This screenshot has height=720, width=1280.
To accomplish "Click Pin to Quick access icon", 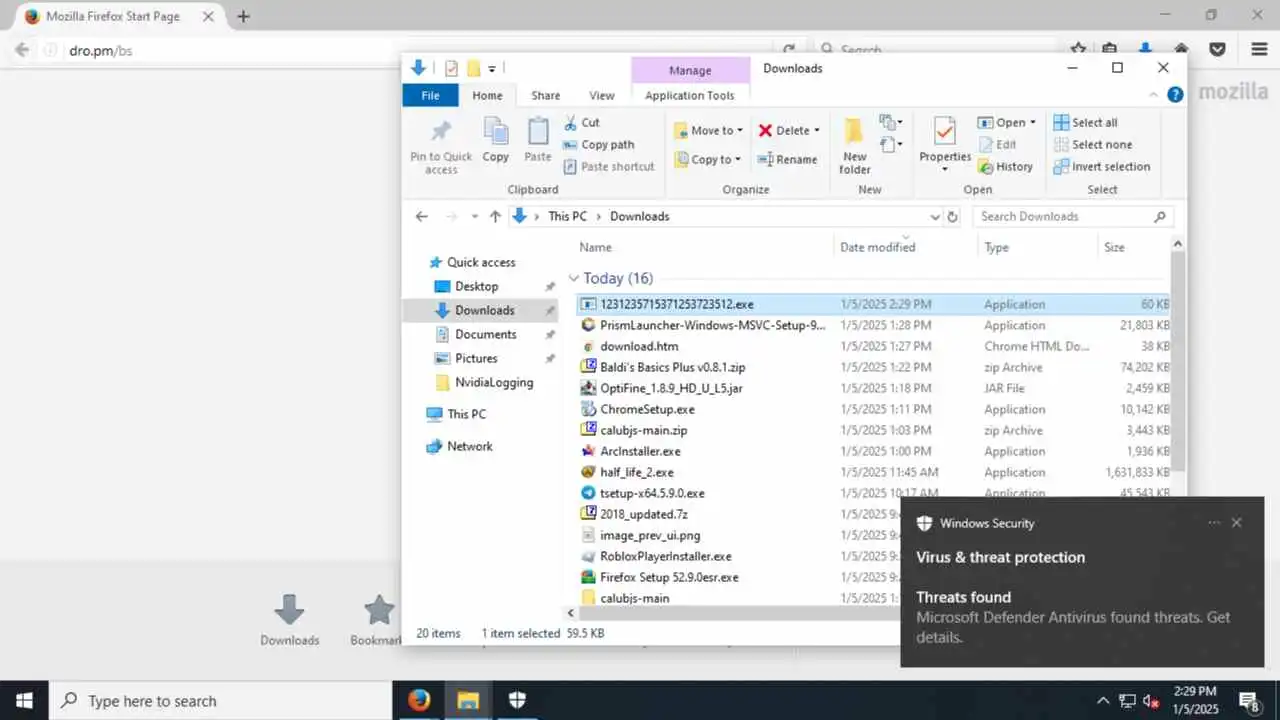I will tap(441, 132).
